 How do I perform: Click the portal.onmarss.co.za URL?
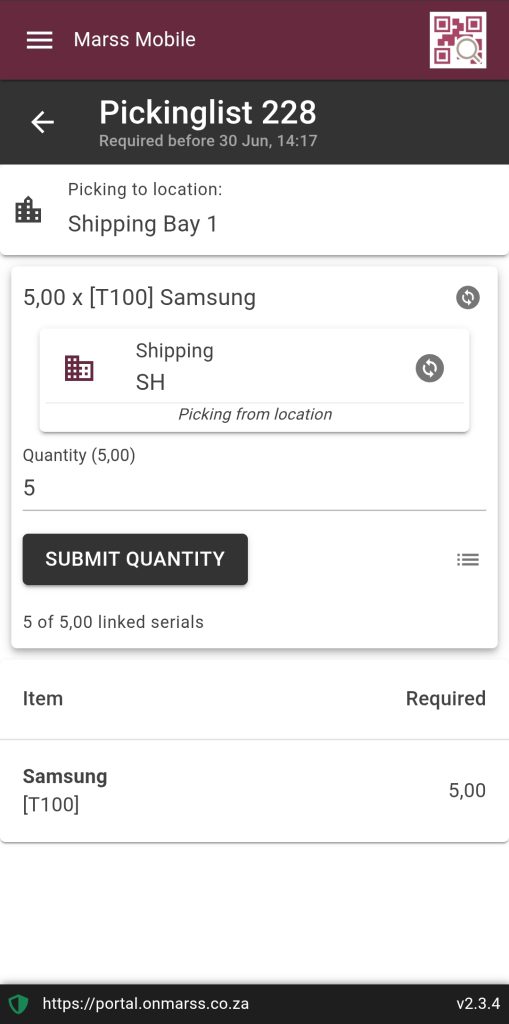146,1004
